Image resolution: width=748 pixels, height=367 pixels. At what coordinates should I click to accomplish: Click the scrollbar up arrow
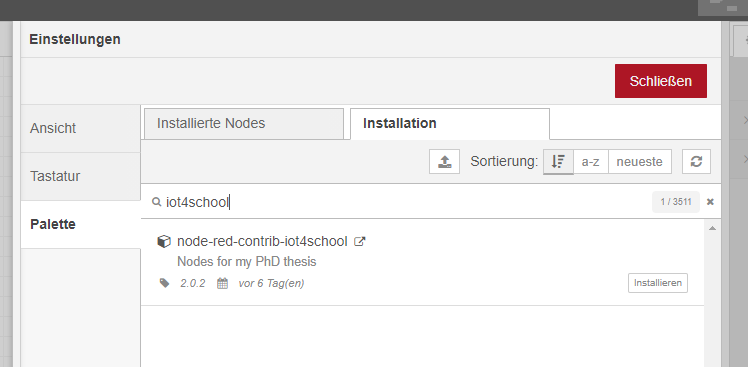pyautogui.click(x=713, y=229)
